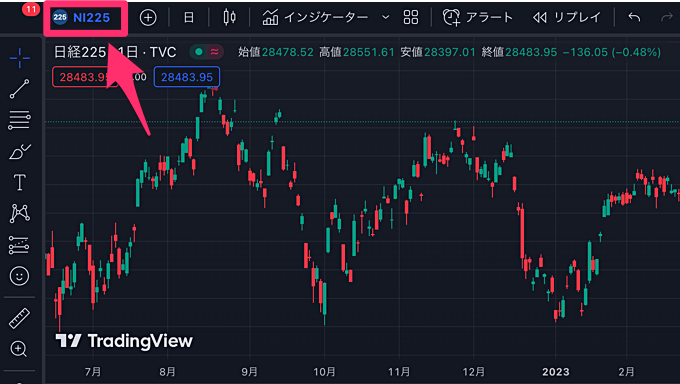Open the インジケーター indicators dialog

coord(315,18)
